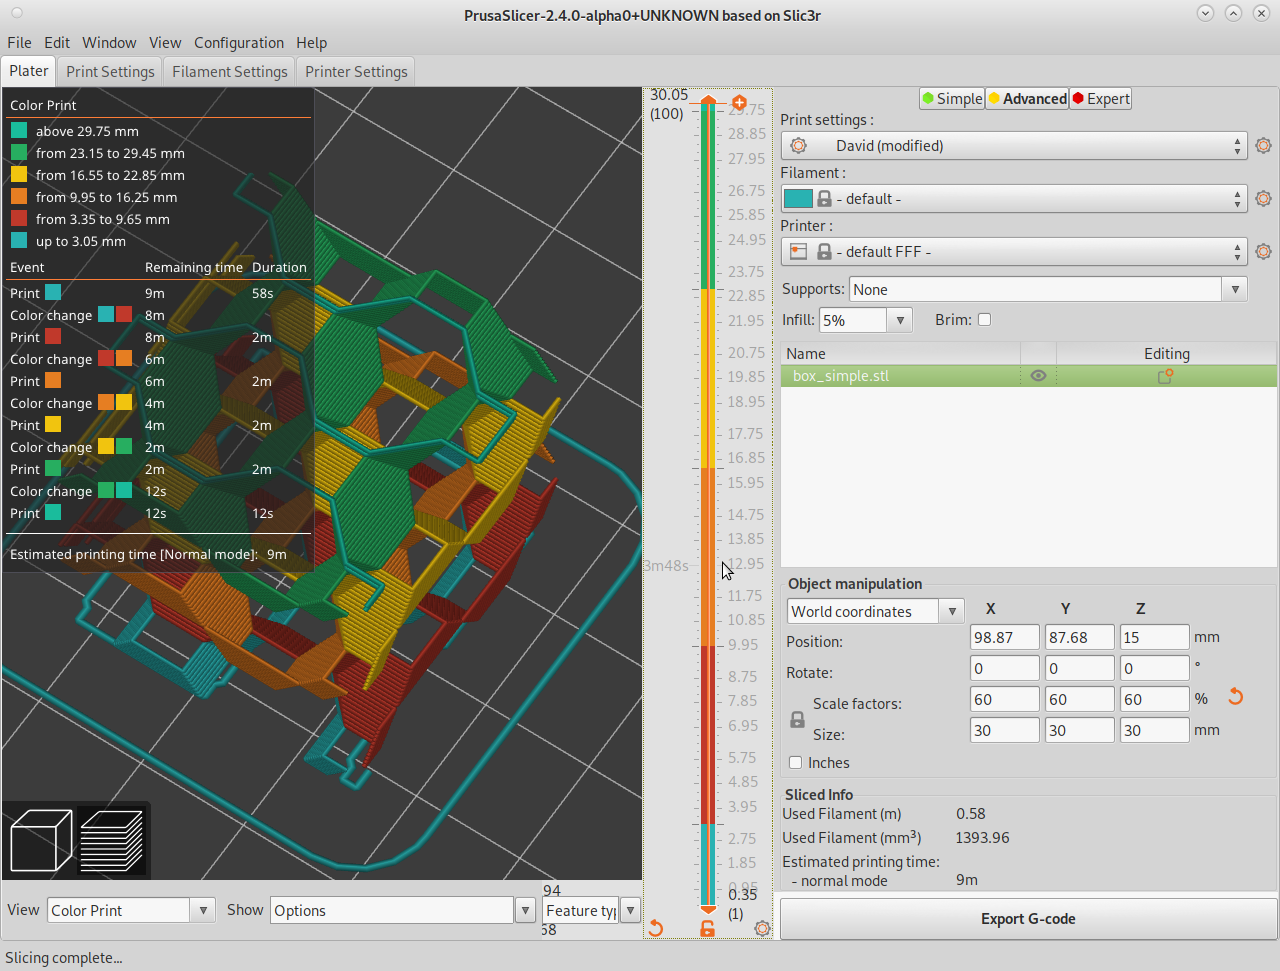Click the legend swatch for 'above 29.75 mm'
This screenshot has width=1280, height=971.
pos(19,130)
